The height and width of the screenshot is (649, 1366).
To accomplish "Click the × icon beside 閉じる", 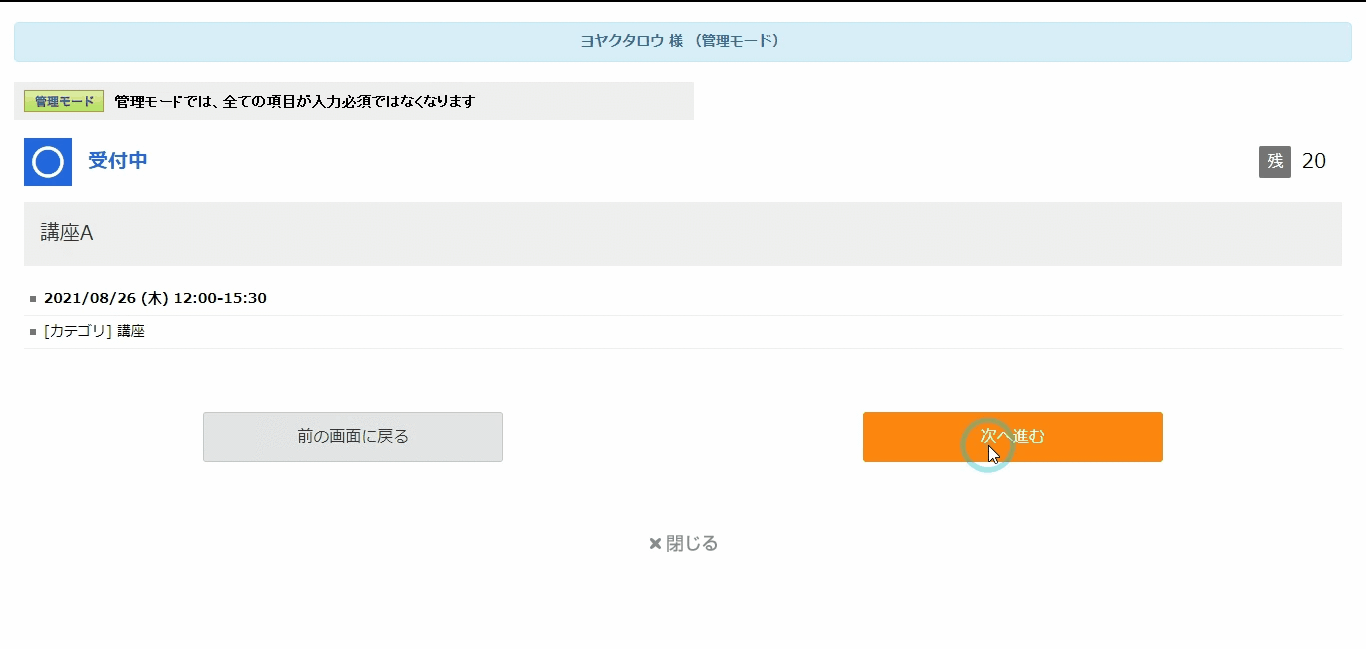I will (657, 543).
